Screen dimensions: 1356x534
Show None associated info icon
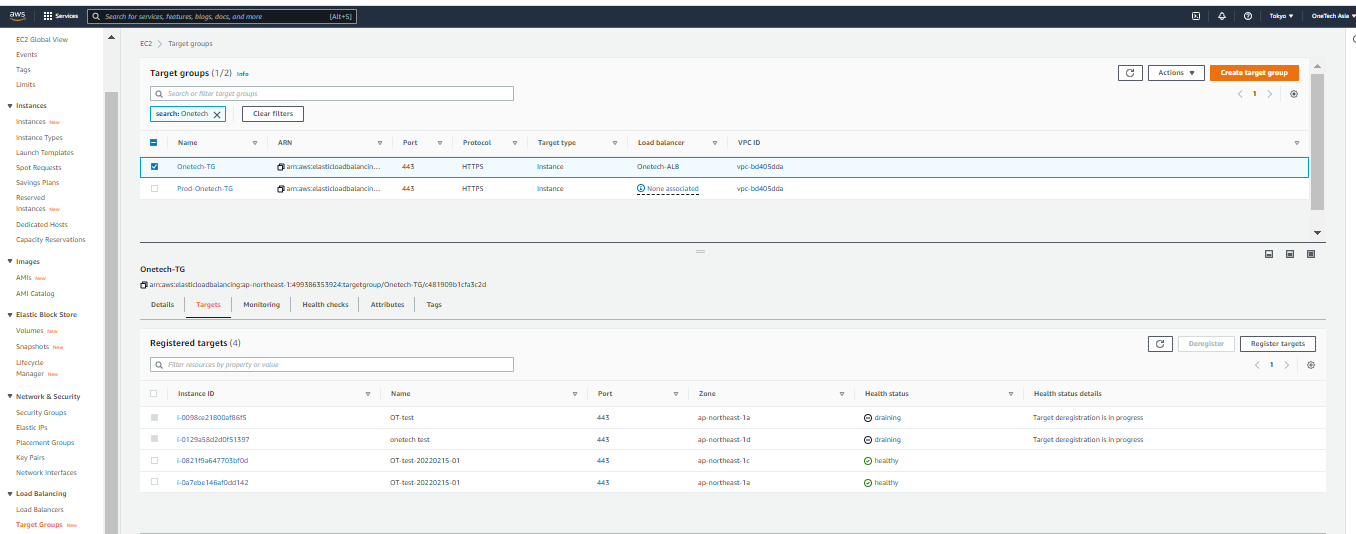641,188
